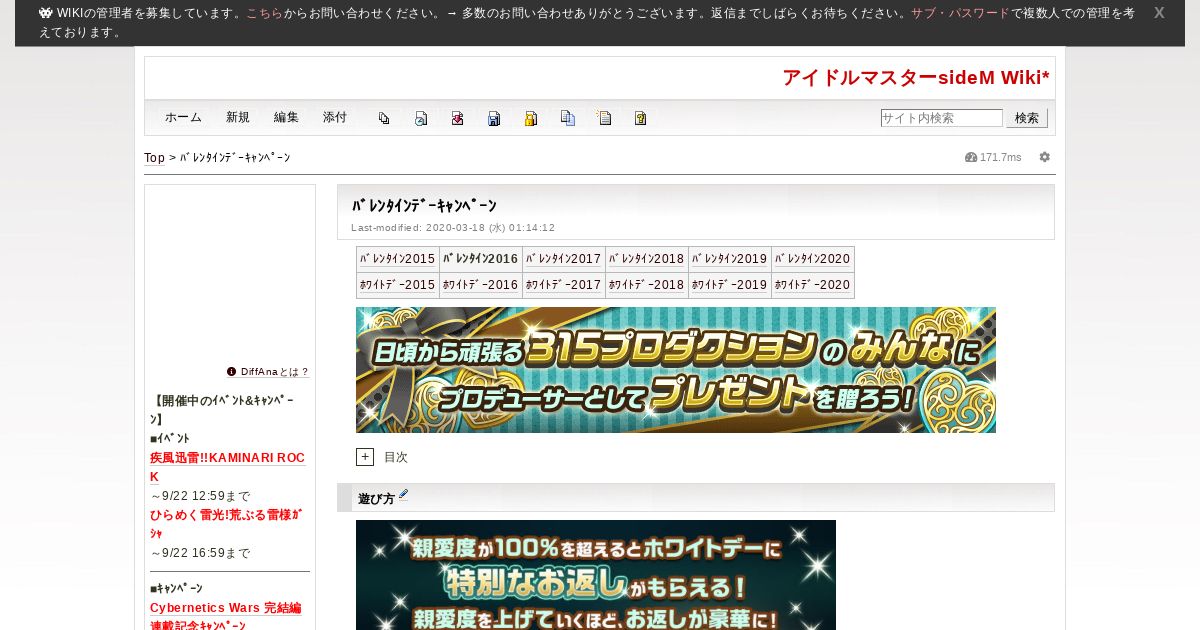Open the ホワイトデー2018 table link

click(x=647, y=285)
